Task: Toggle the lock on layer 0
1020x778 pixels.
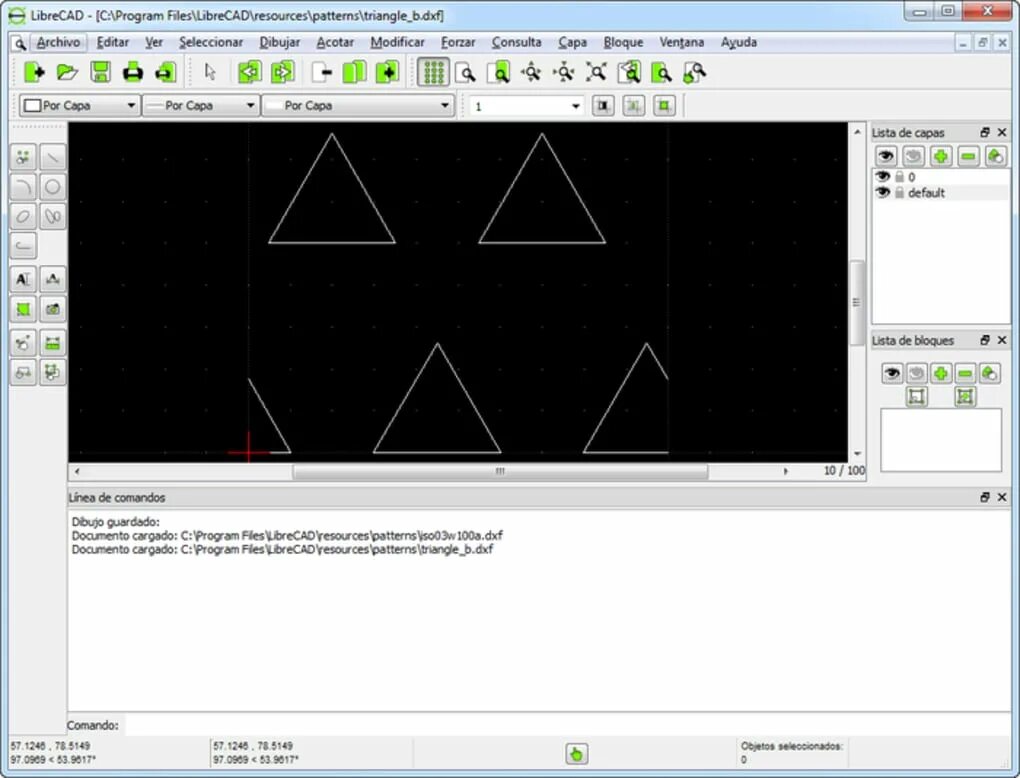Action: pos(899,177)
